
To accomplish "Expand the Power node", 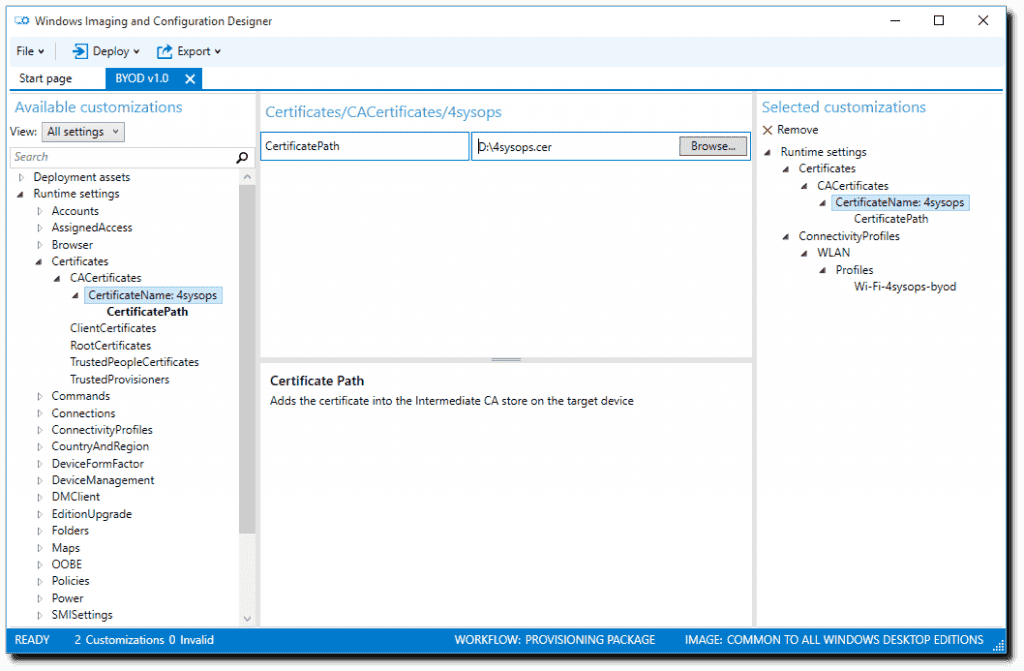I will pos(40,598).
